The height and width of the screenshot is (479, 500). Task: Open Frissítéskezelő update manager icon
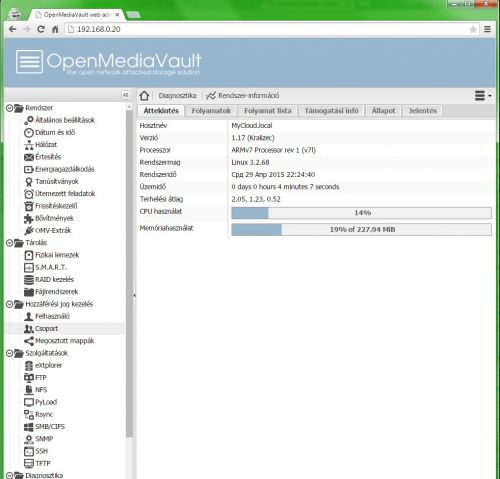[29, 206]
